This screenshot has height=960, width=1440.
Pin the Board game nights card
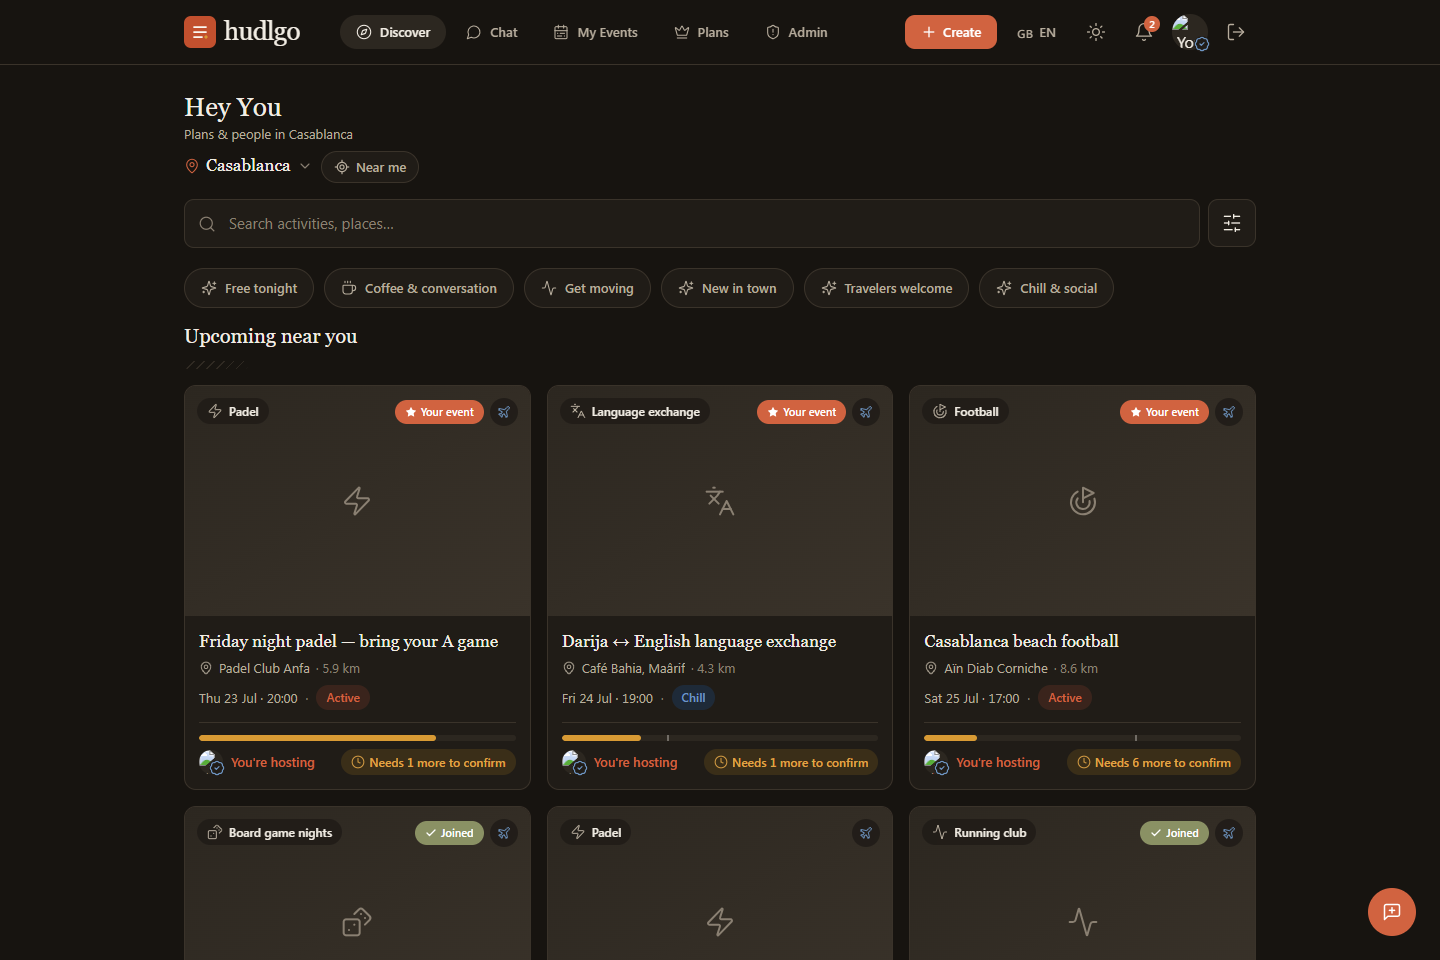pos(504,833)
